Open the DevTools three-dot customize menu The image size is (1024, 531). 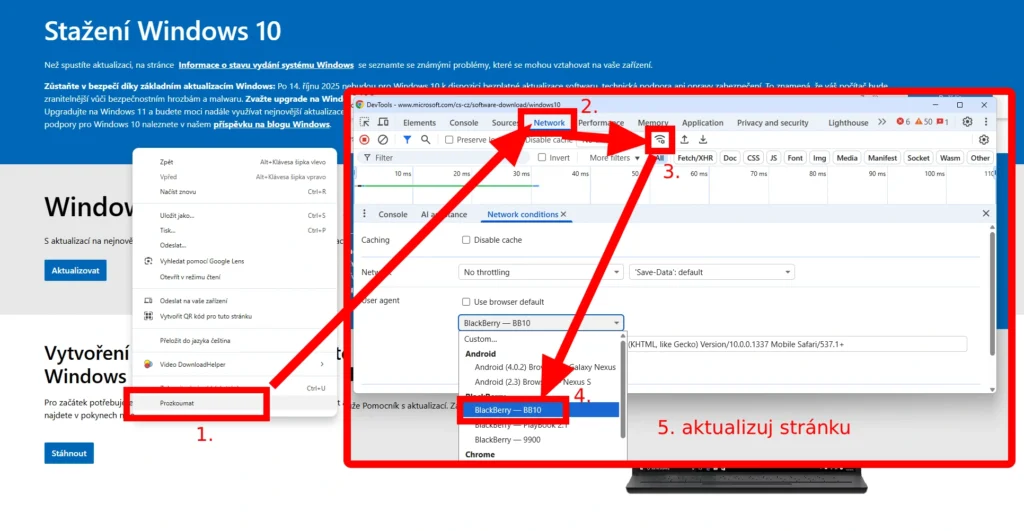986,121
